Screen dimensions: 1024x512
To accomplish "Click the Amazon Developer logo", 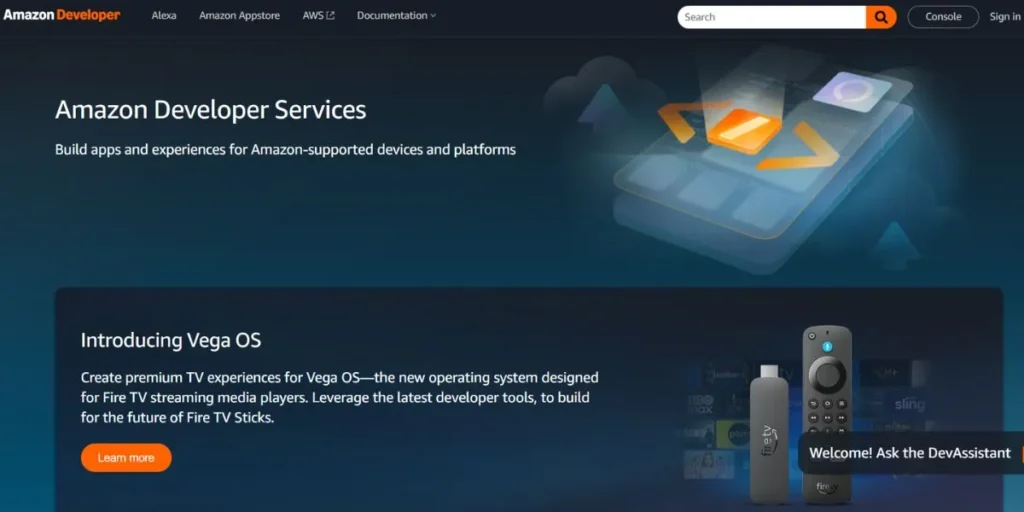I will 62,16.
